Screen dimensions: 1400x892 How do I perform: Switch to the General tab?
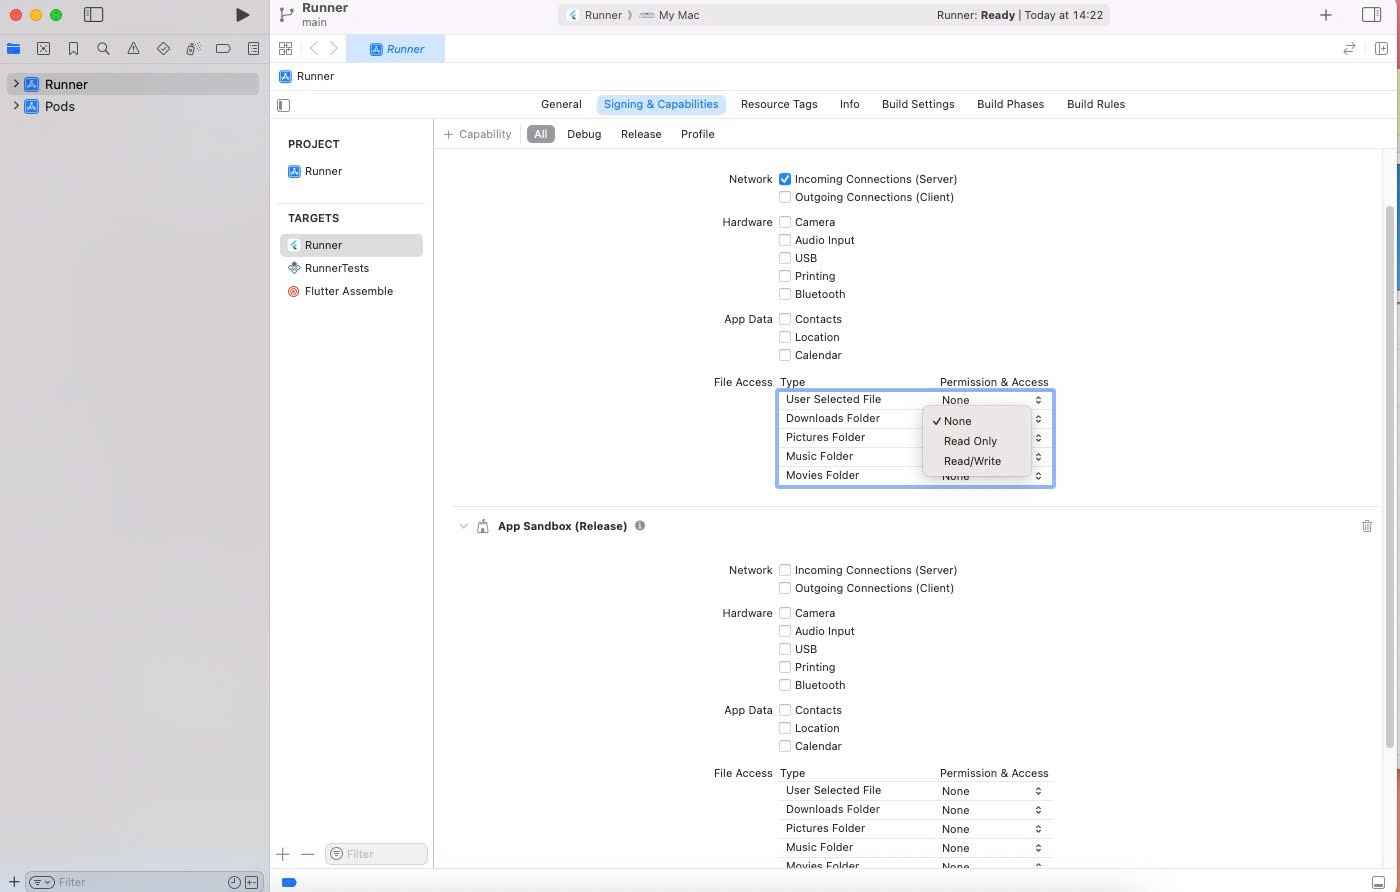[x=561, y=104]
